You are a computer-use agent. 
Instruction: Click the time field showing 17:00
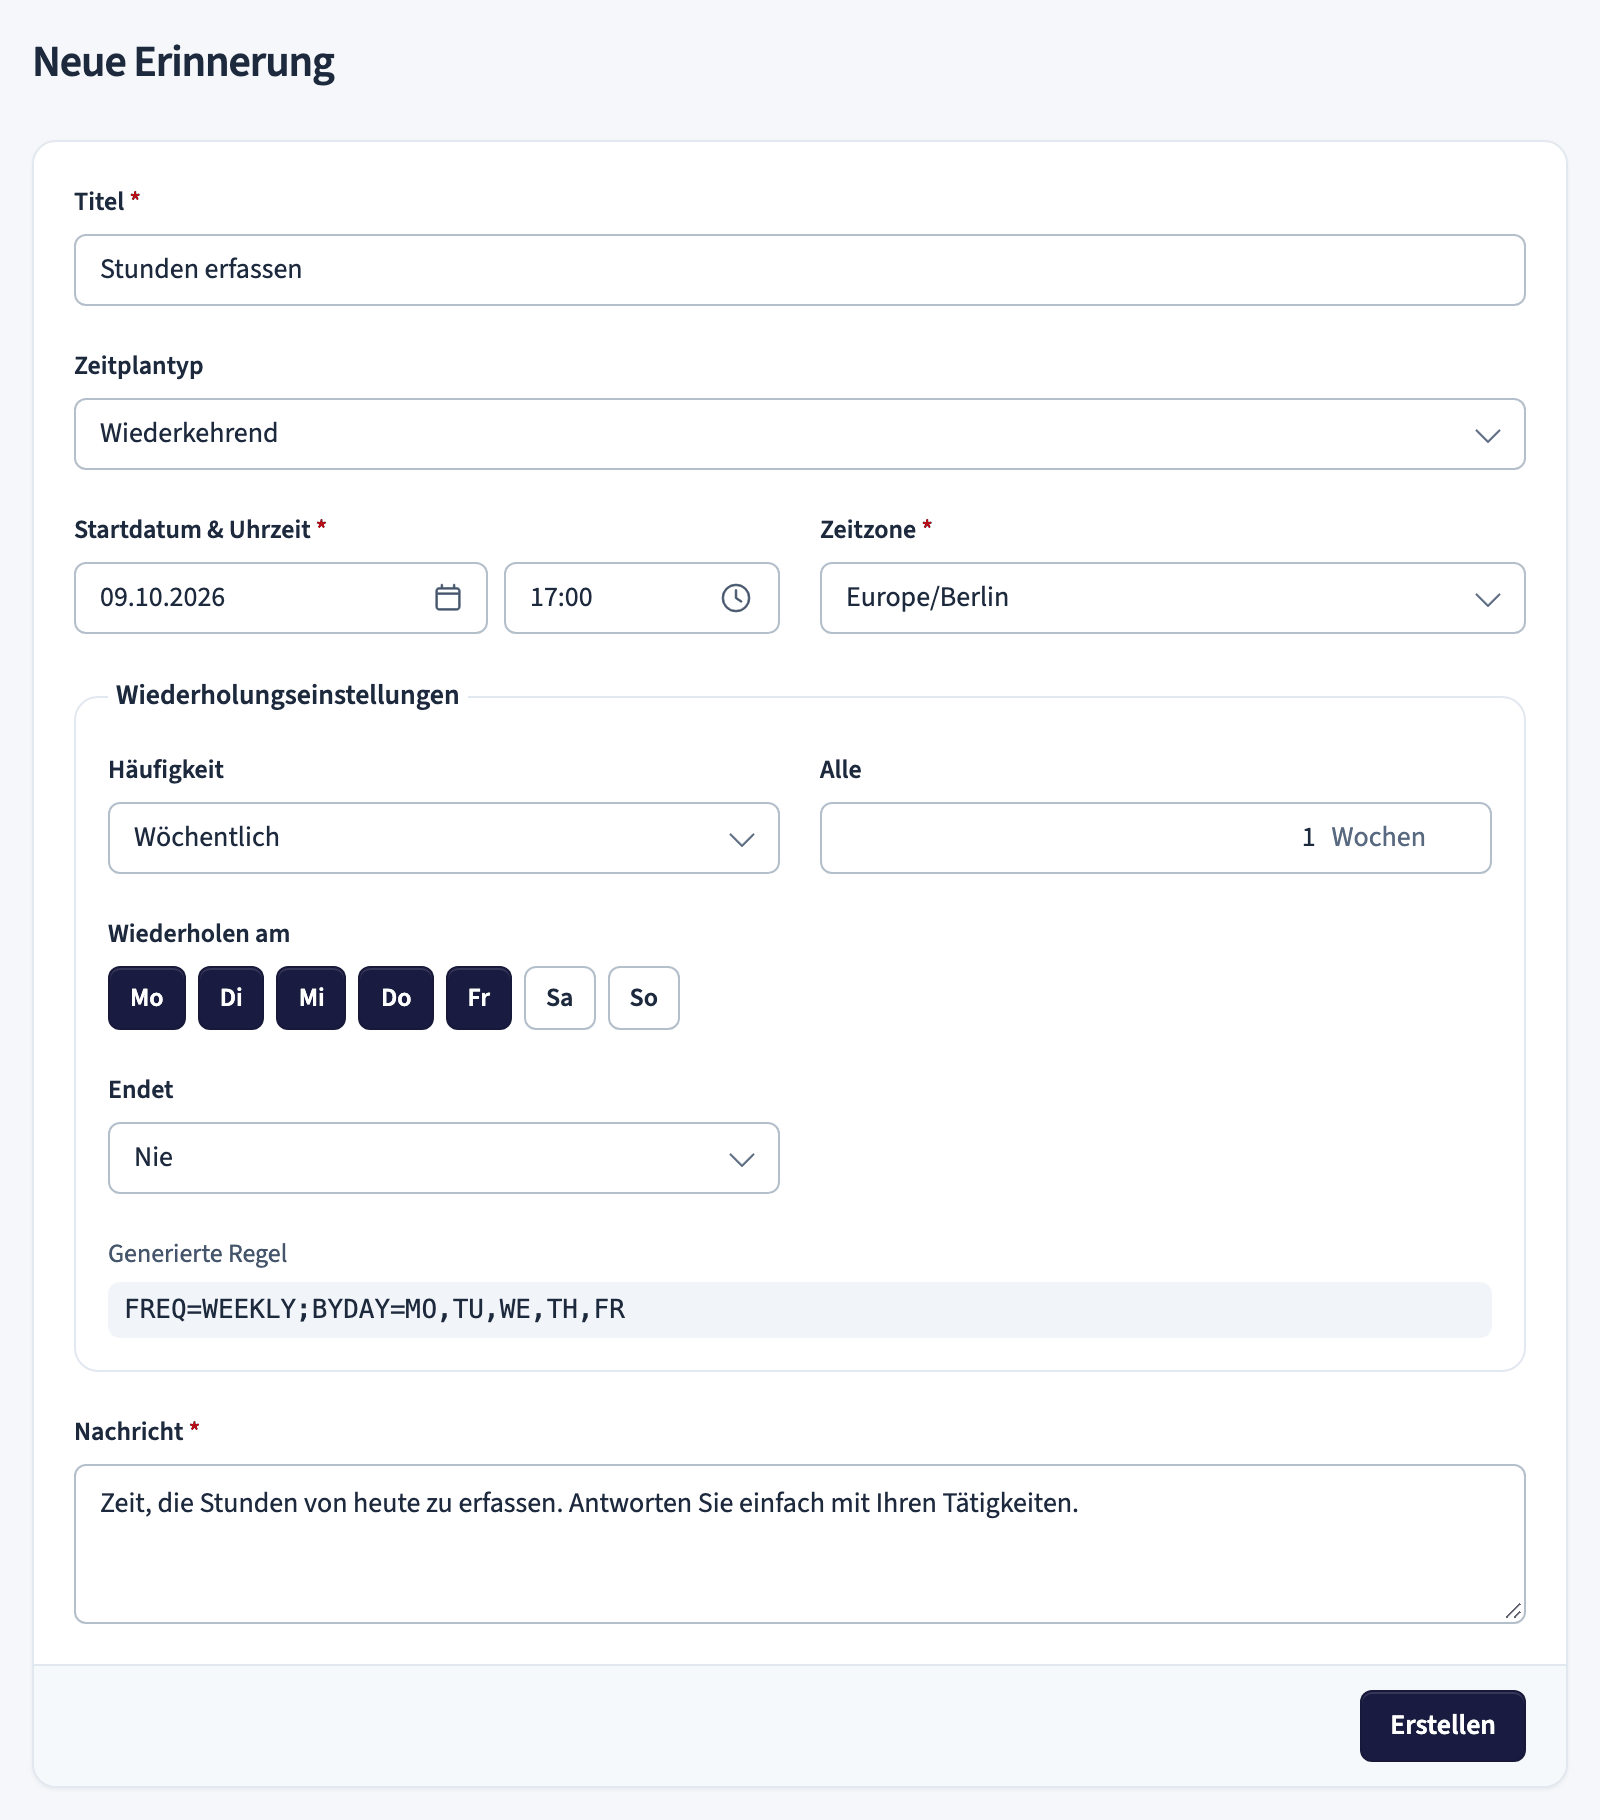[x=642, y=598]
